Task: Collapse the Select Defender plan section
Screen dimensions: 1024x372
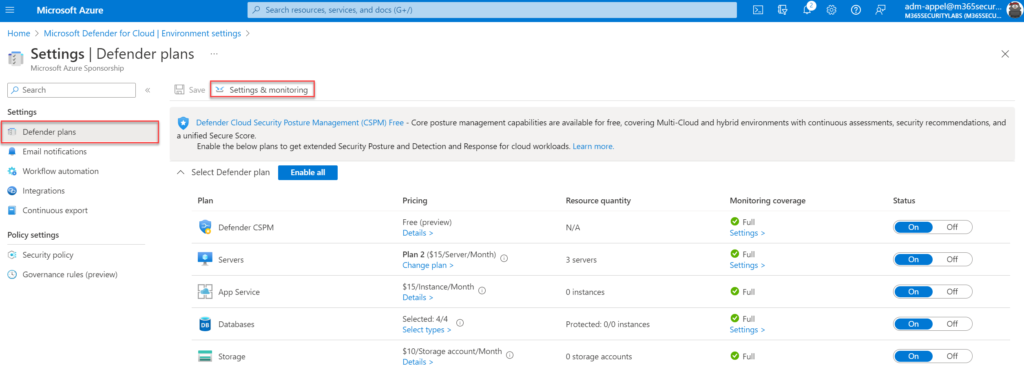Action: 180,173
